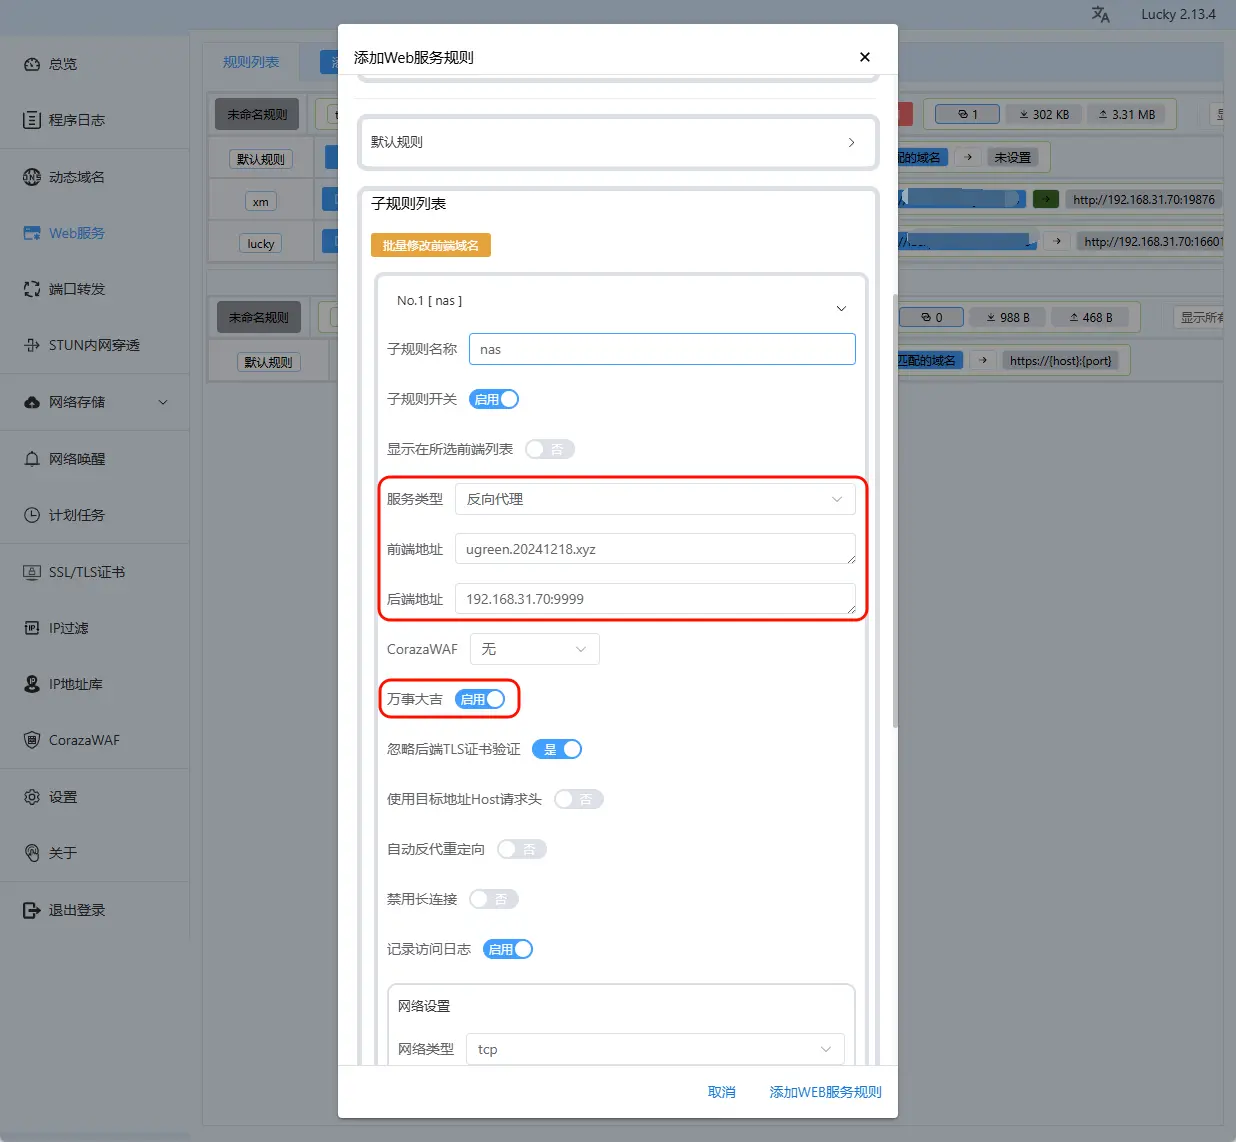The height and width of the screenshot is (1142, 1236).
Task: Open the 总览 overview icon in sidebar
Action: pyautogui.click(x=32, y=64)
